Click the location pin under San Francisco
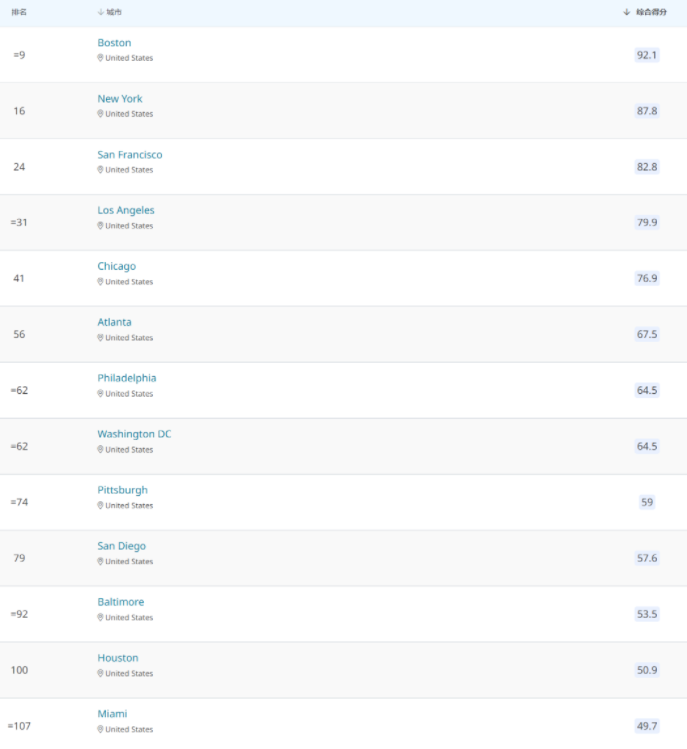The height and width of the screenshot is (749, 687). tap(100, 170)
